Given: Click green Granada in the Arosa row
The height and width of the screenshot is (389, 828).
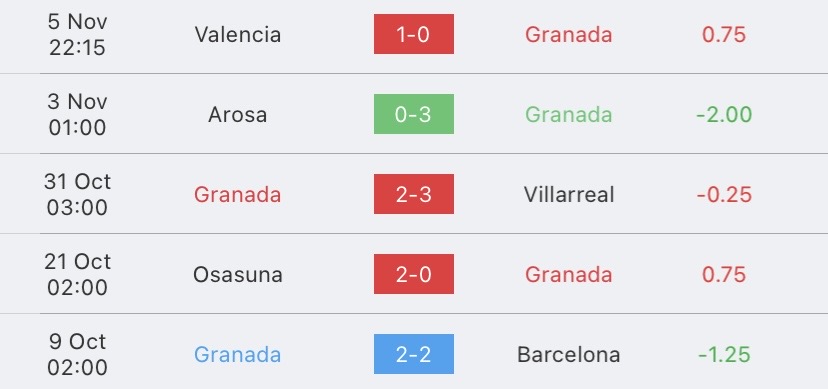Looking at the screenshot, I should [569, 115].
